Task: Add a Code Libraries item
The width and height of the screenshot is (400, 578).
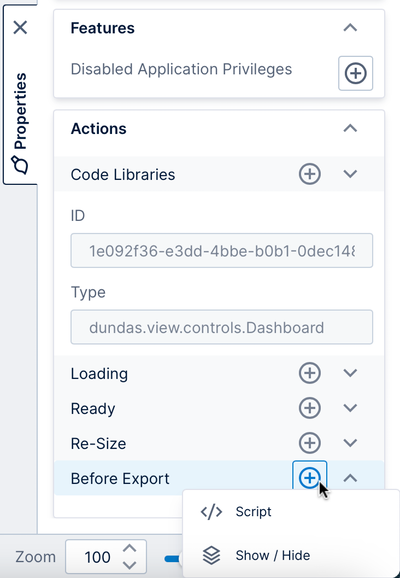Action: (x=309, y=174)
